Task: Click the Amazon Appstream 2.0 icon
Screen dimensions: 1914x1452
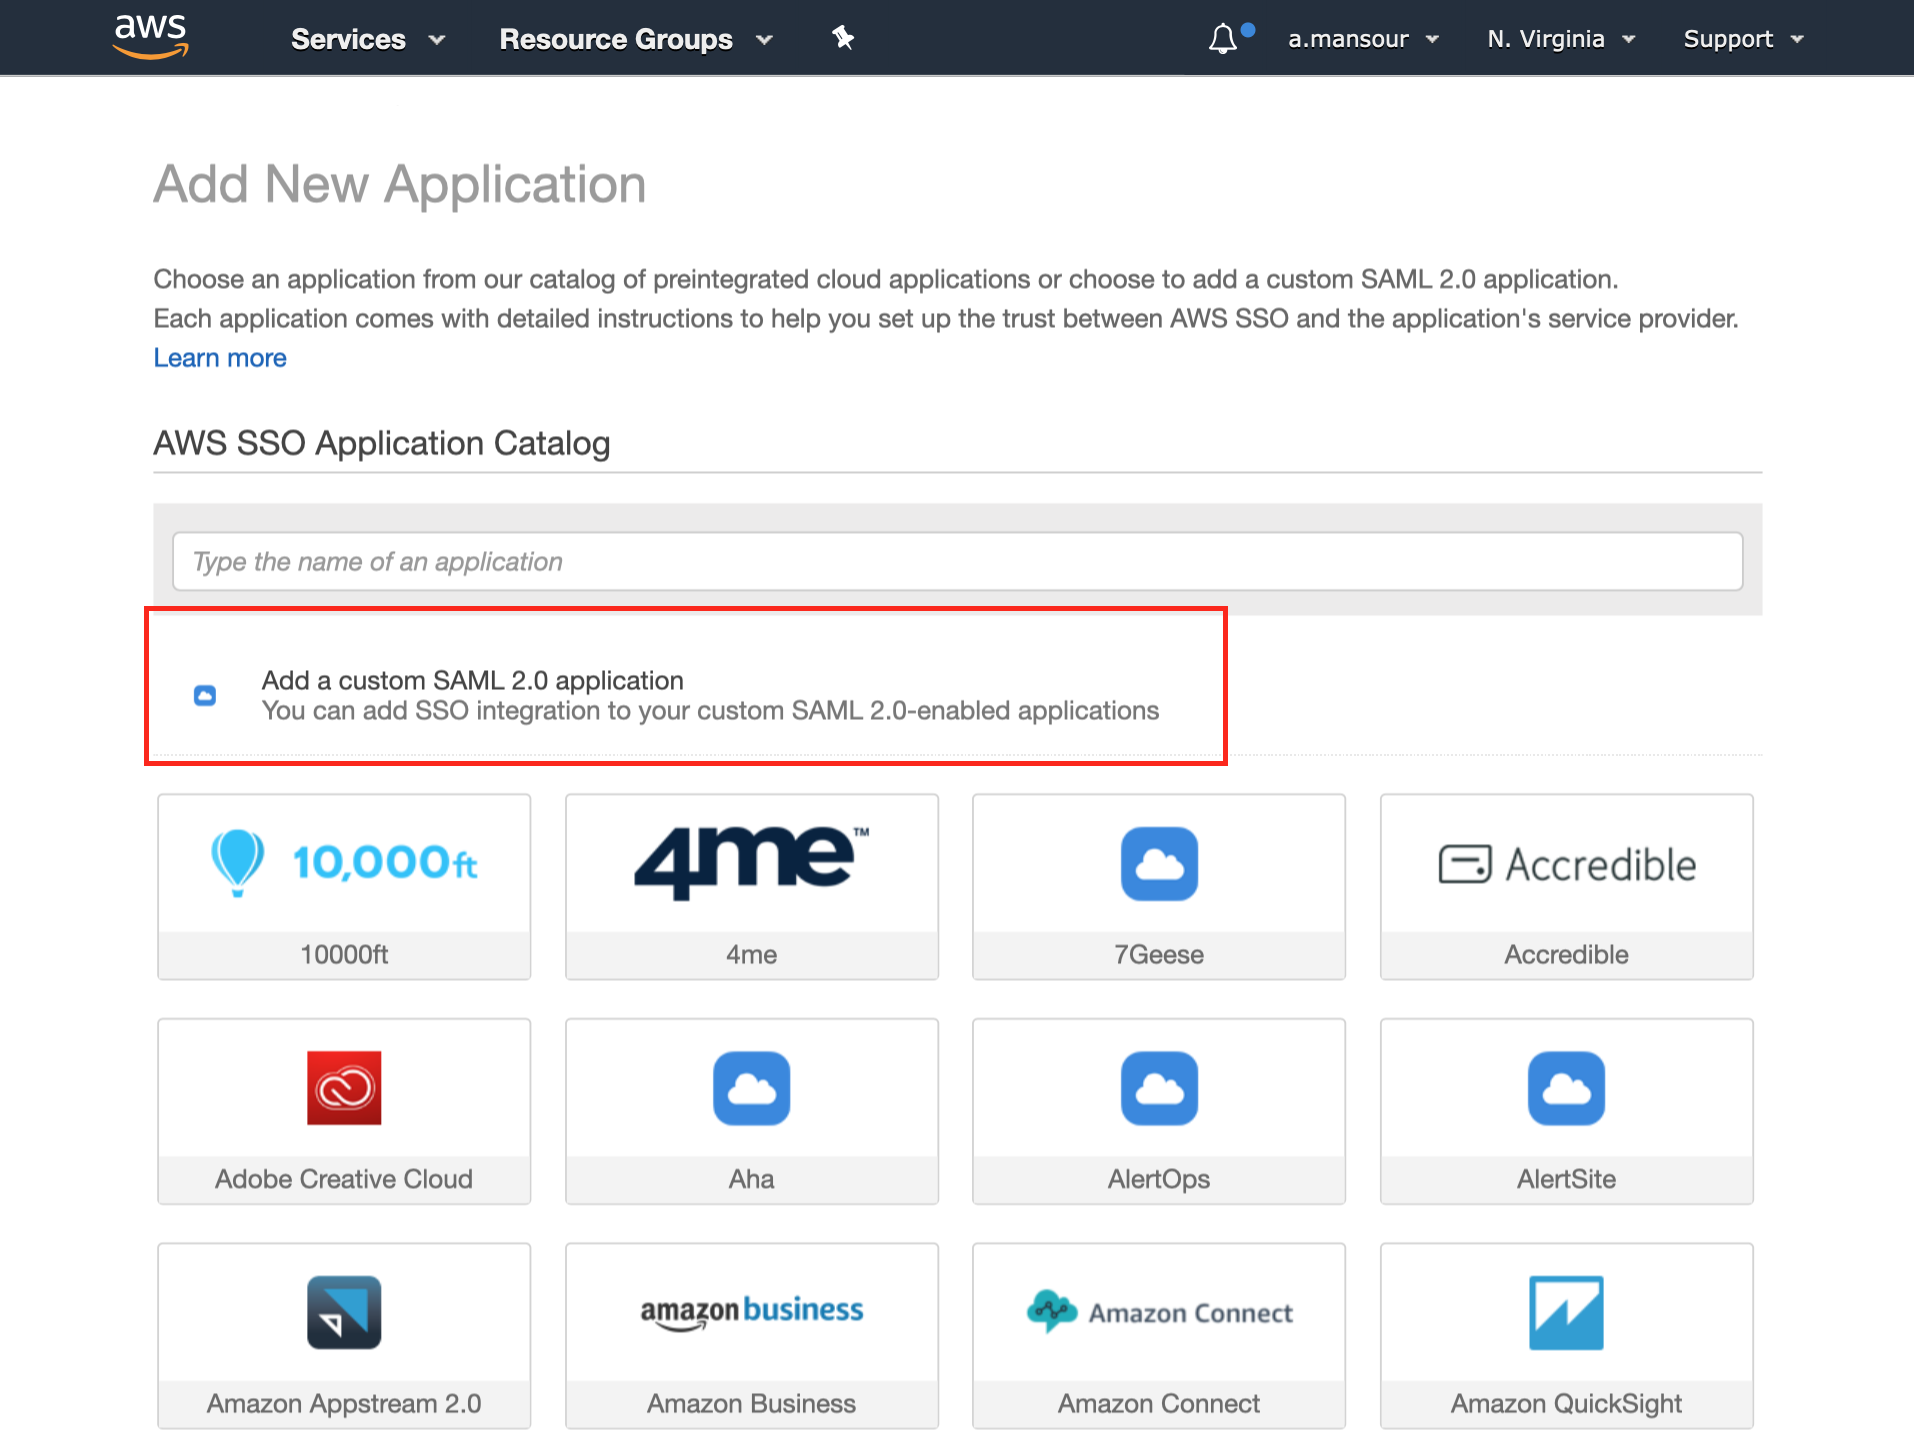Action: click(x=344, y=1312)
